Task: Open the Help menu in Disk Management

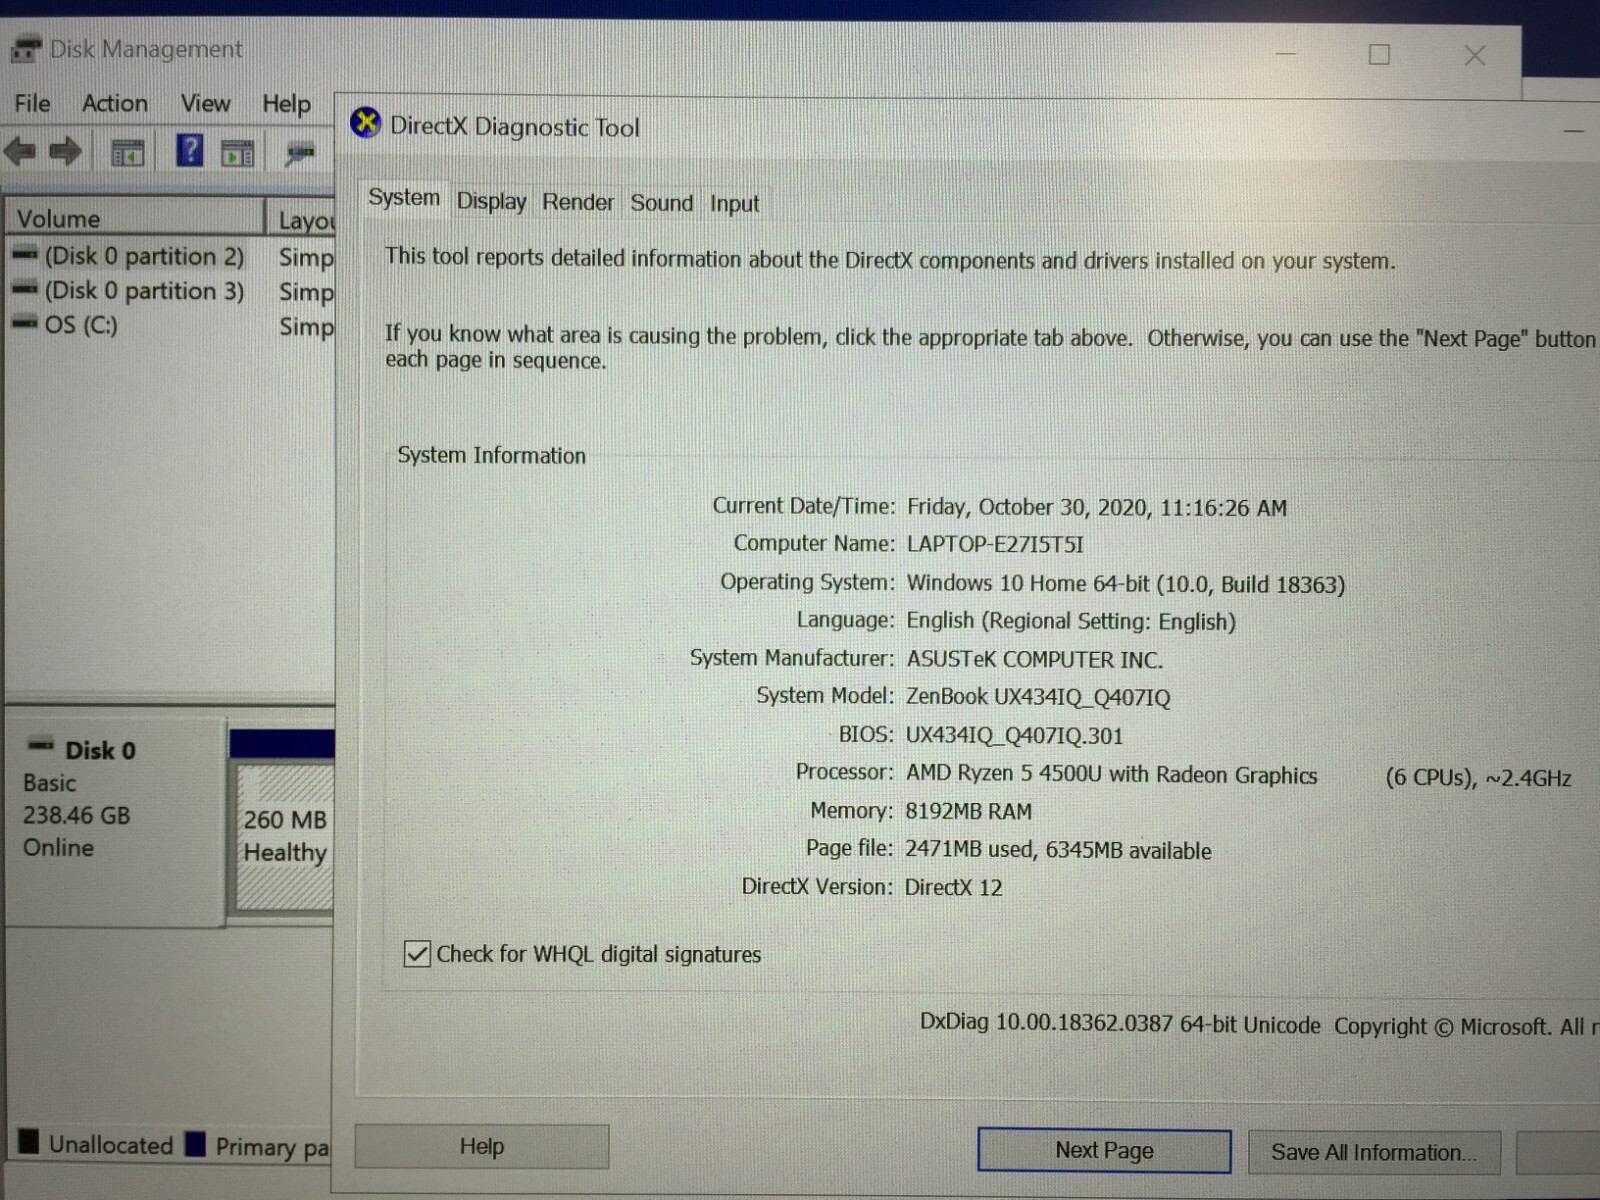Action: 287,104
